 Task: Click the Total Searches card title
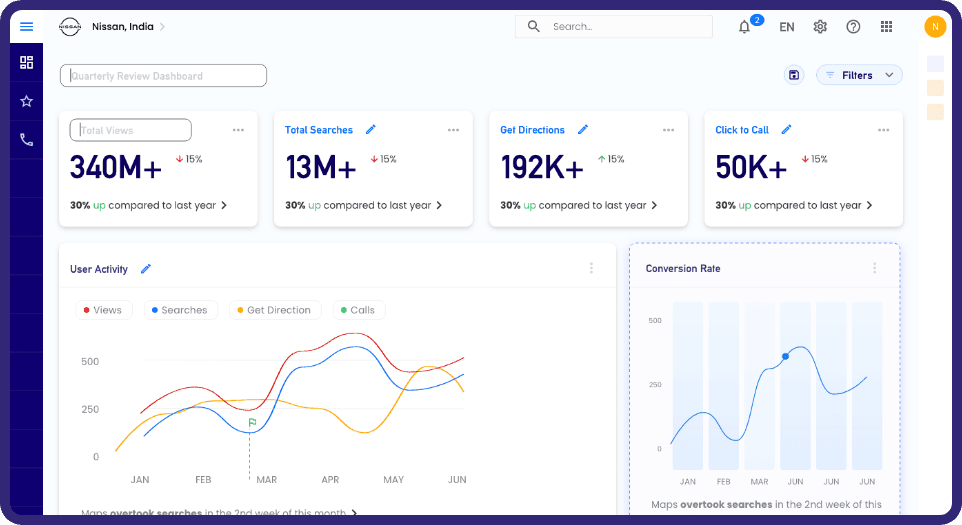click(319, 130)
